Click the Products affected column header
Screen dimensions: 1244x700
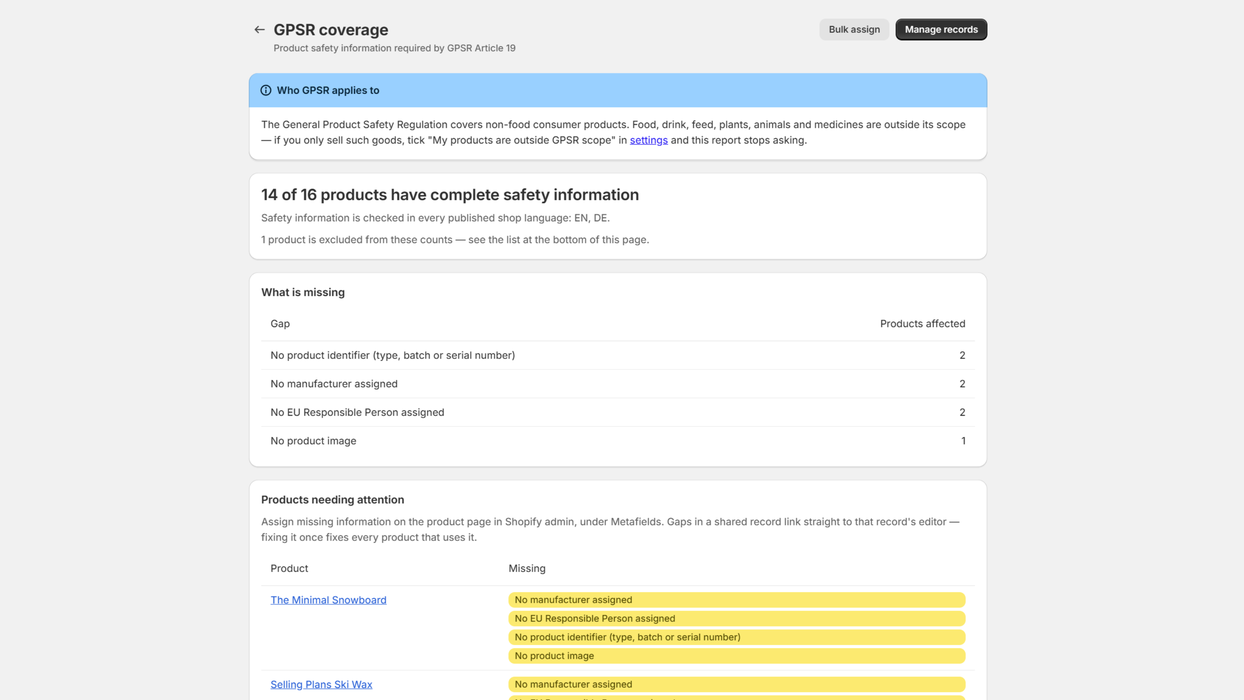[923, 324]
